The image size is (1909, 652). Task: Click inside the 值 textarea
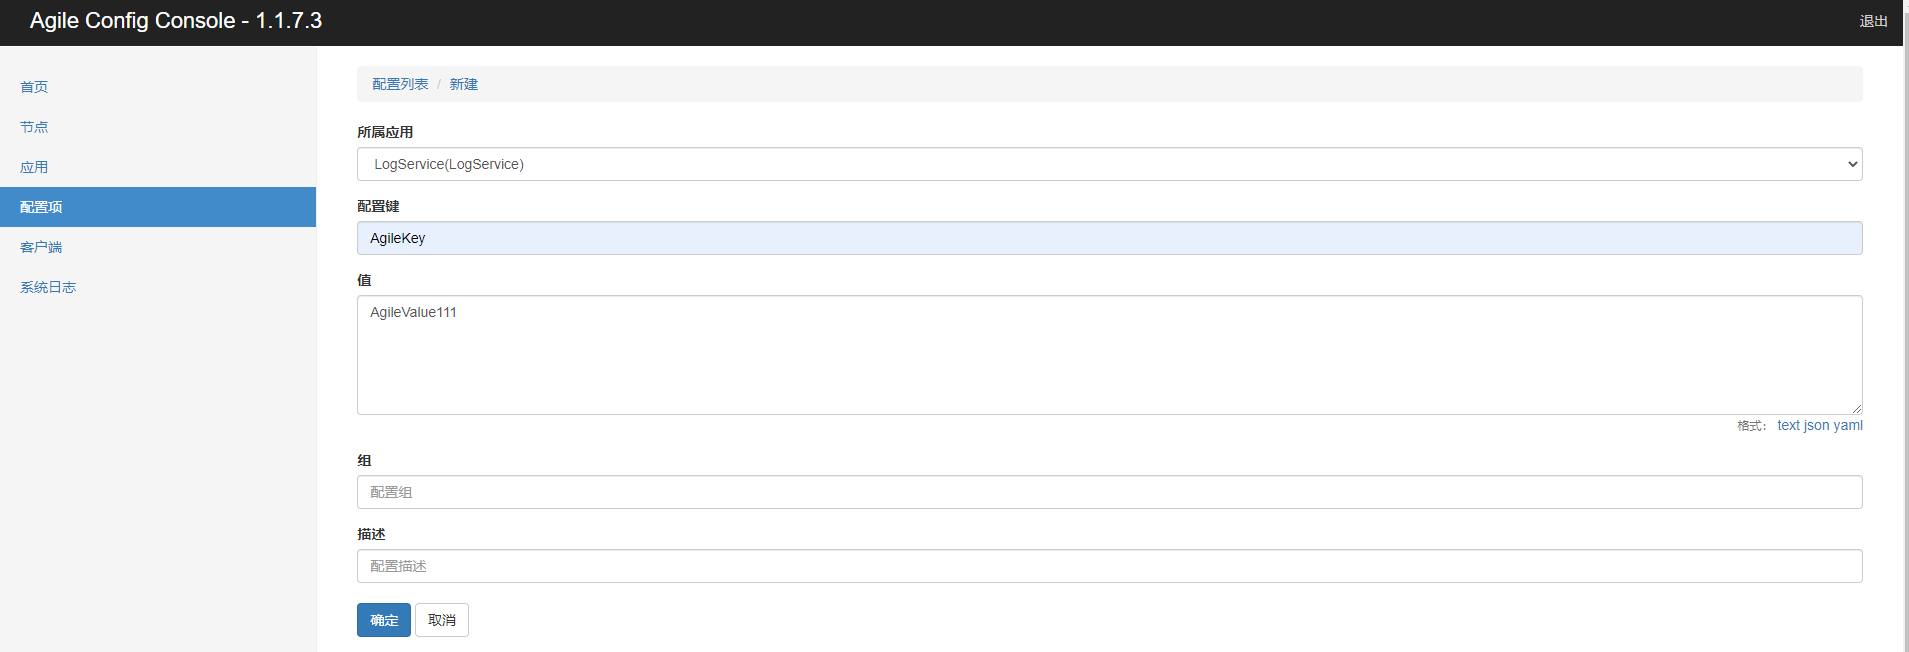coord(1108,354)
